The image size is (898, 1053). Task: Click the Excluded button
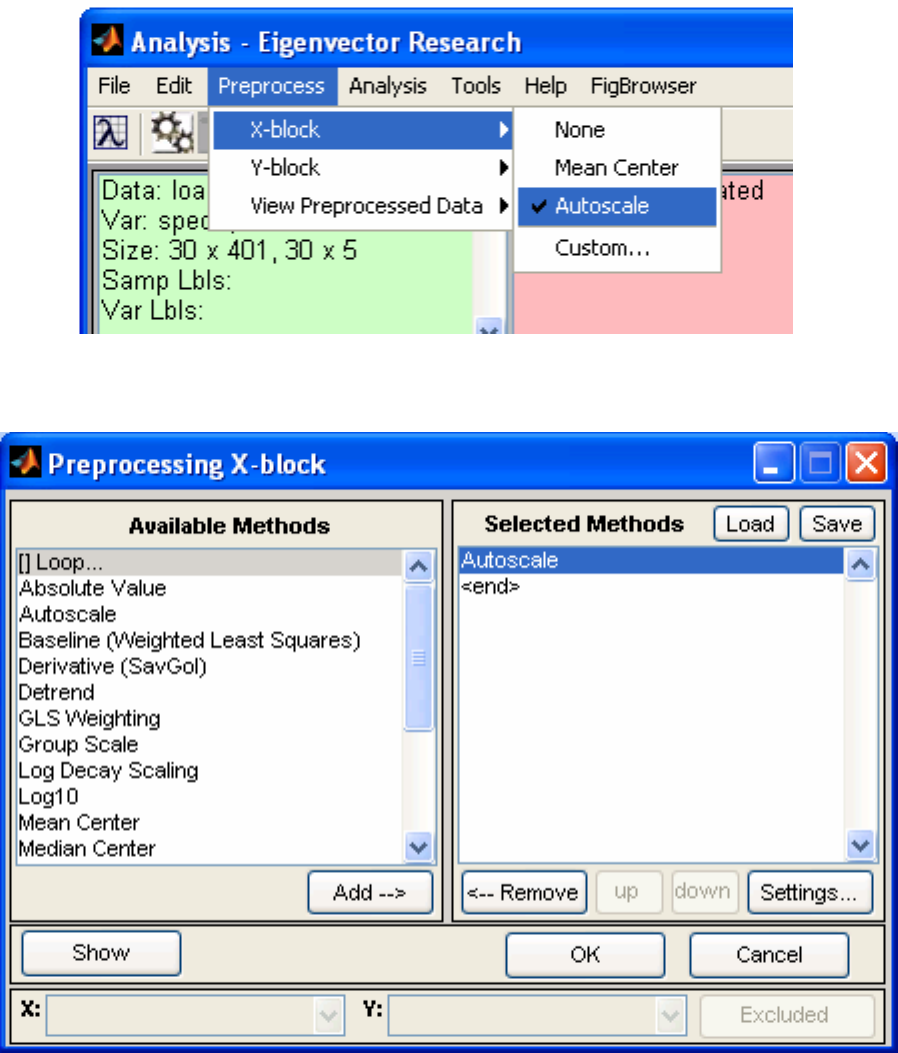point(787,1015)
